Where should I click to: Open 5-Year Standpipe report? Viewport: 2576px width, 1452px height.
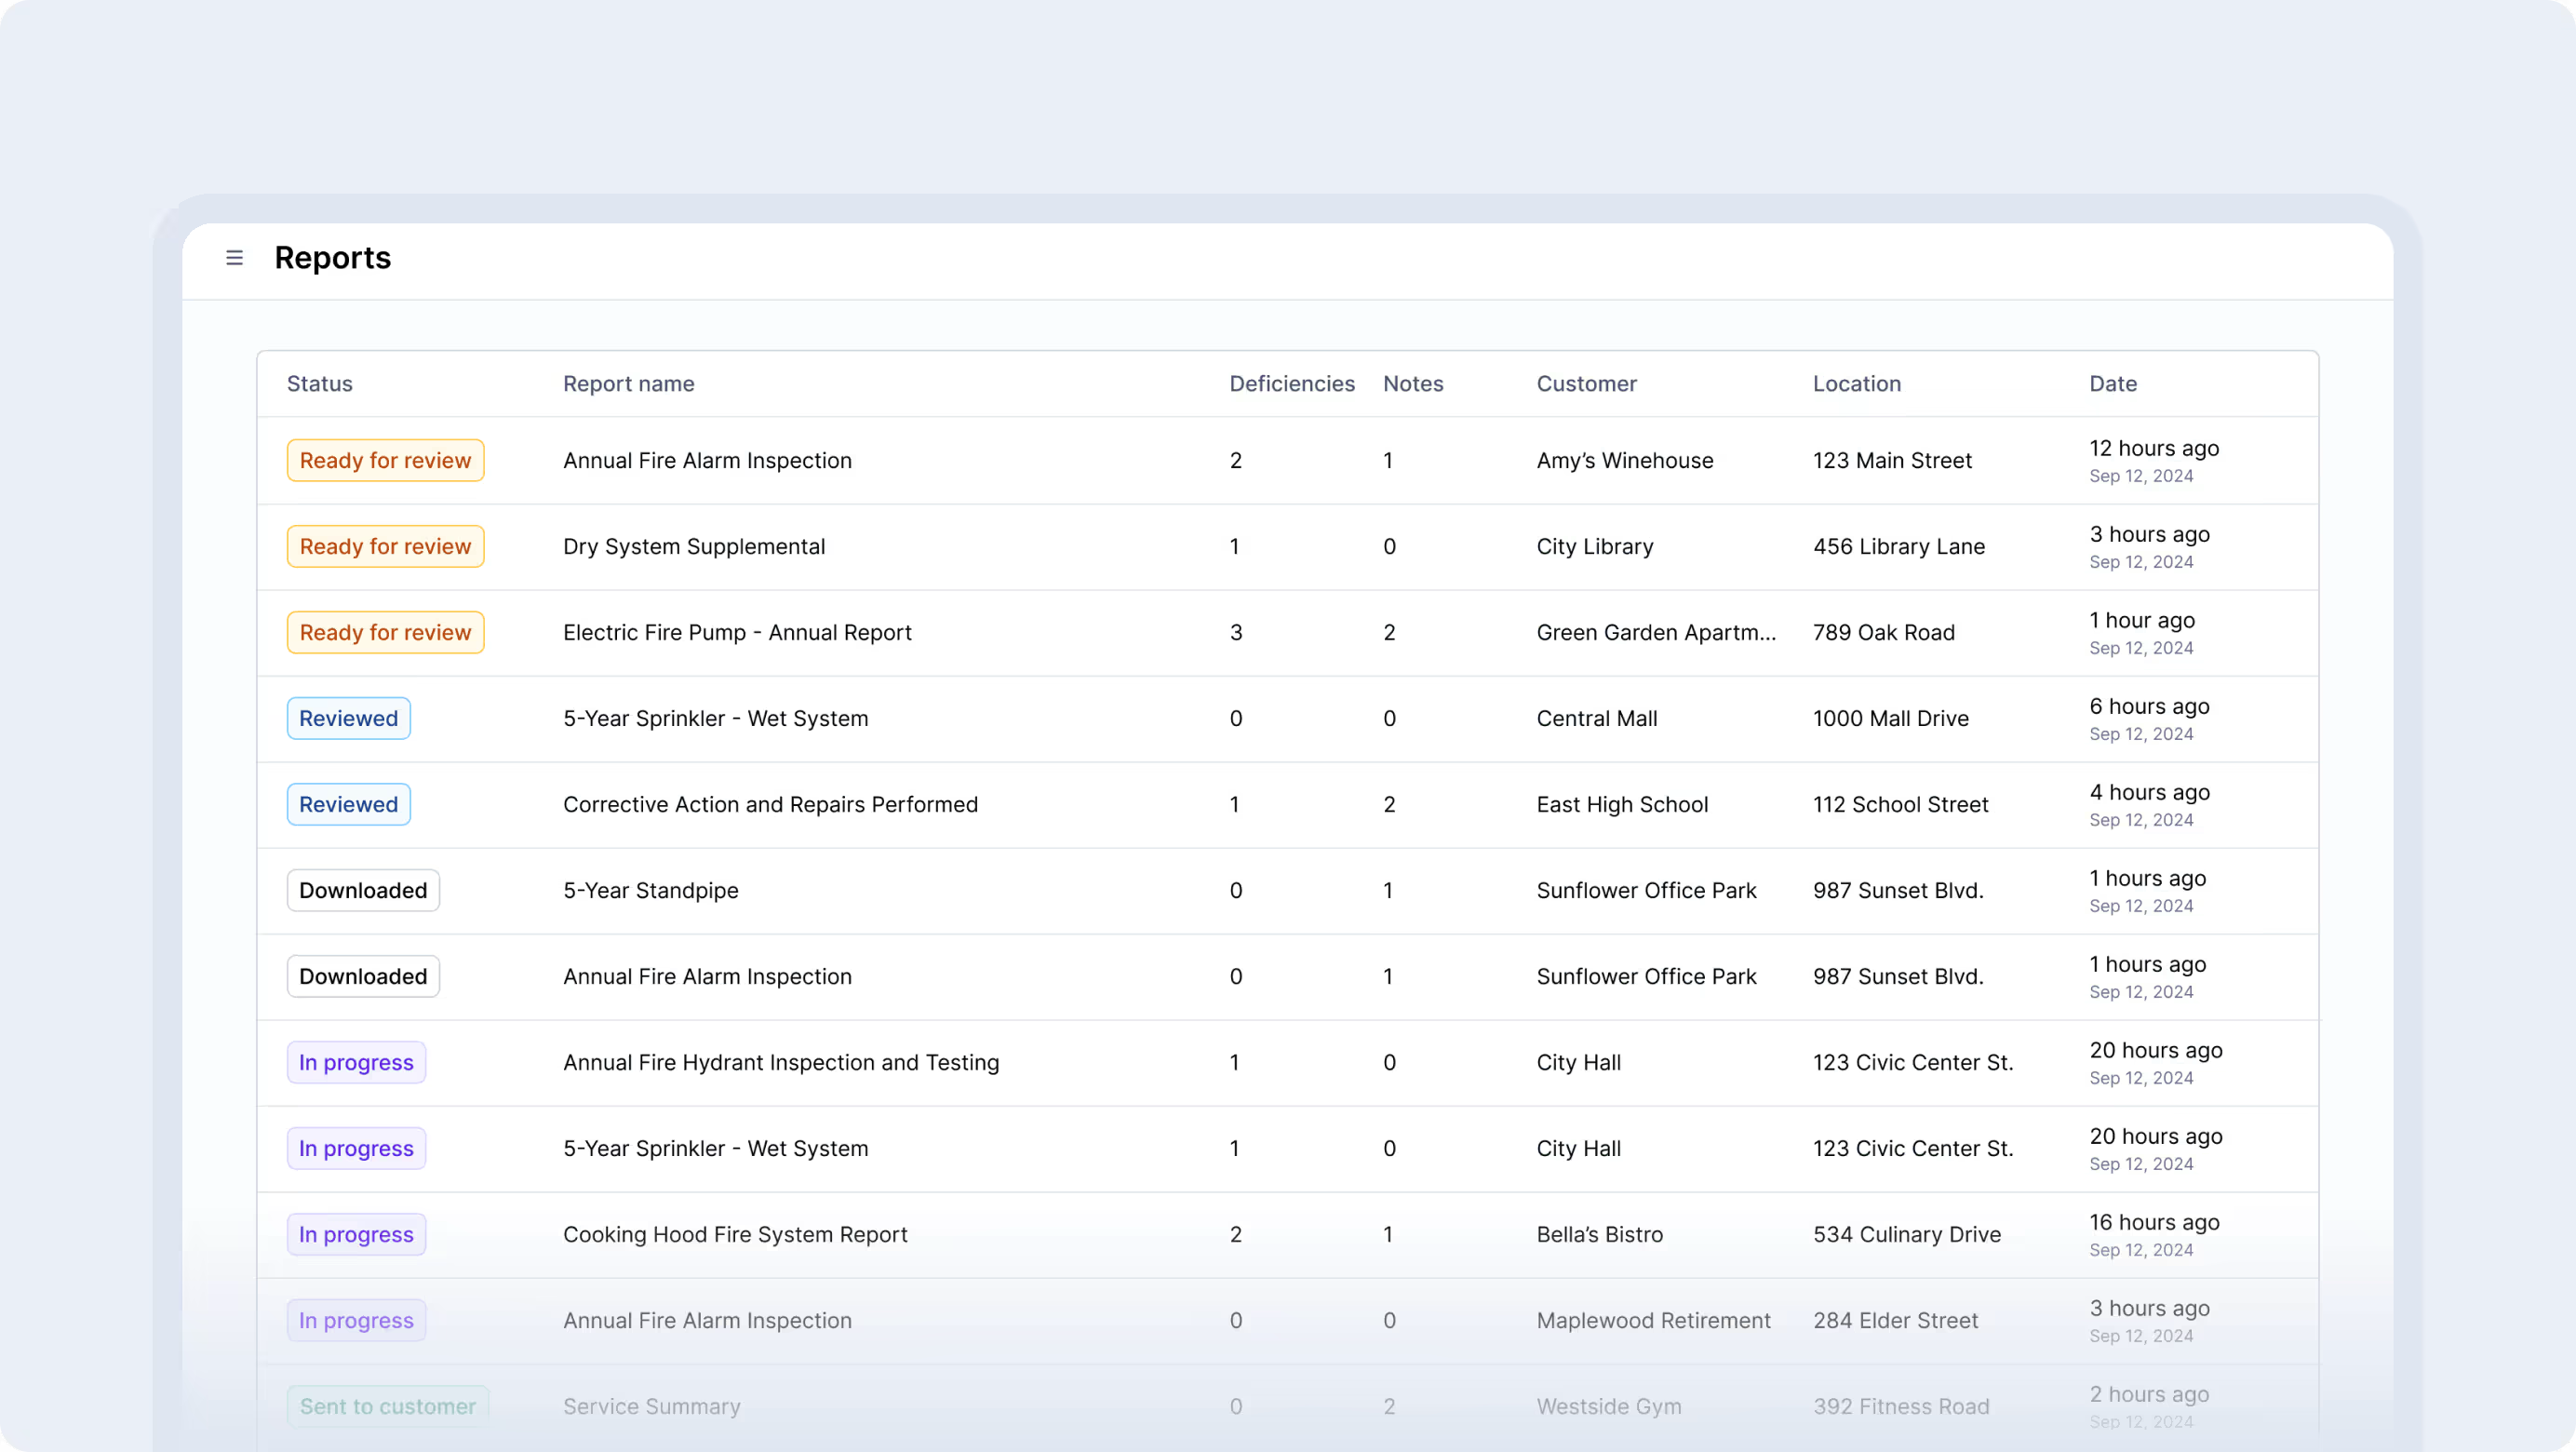point(650,891)
